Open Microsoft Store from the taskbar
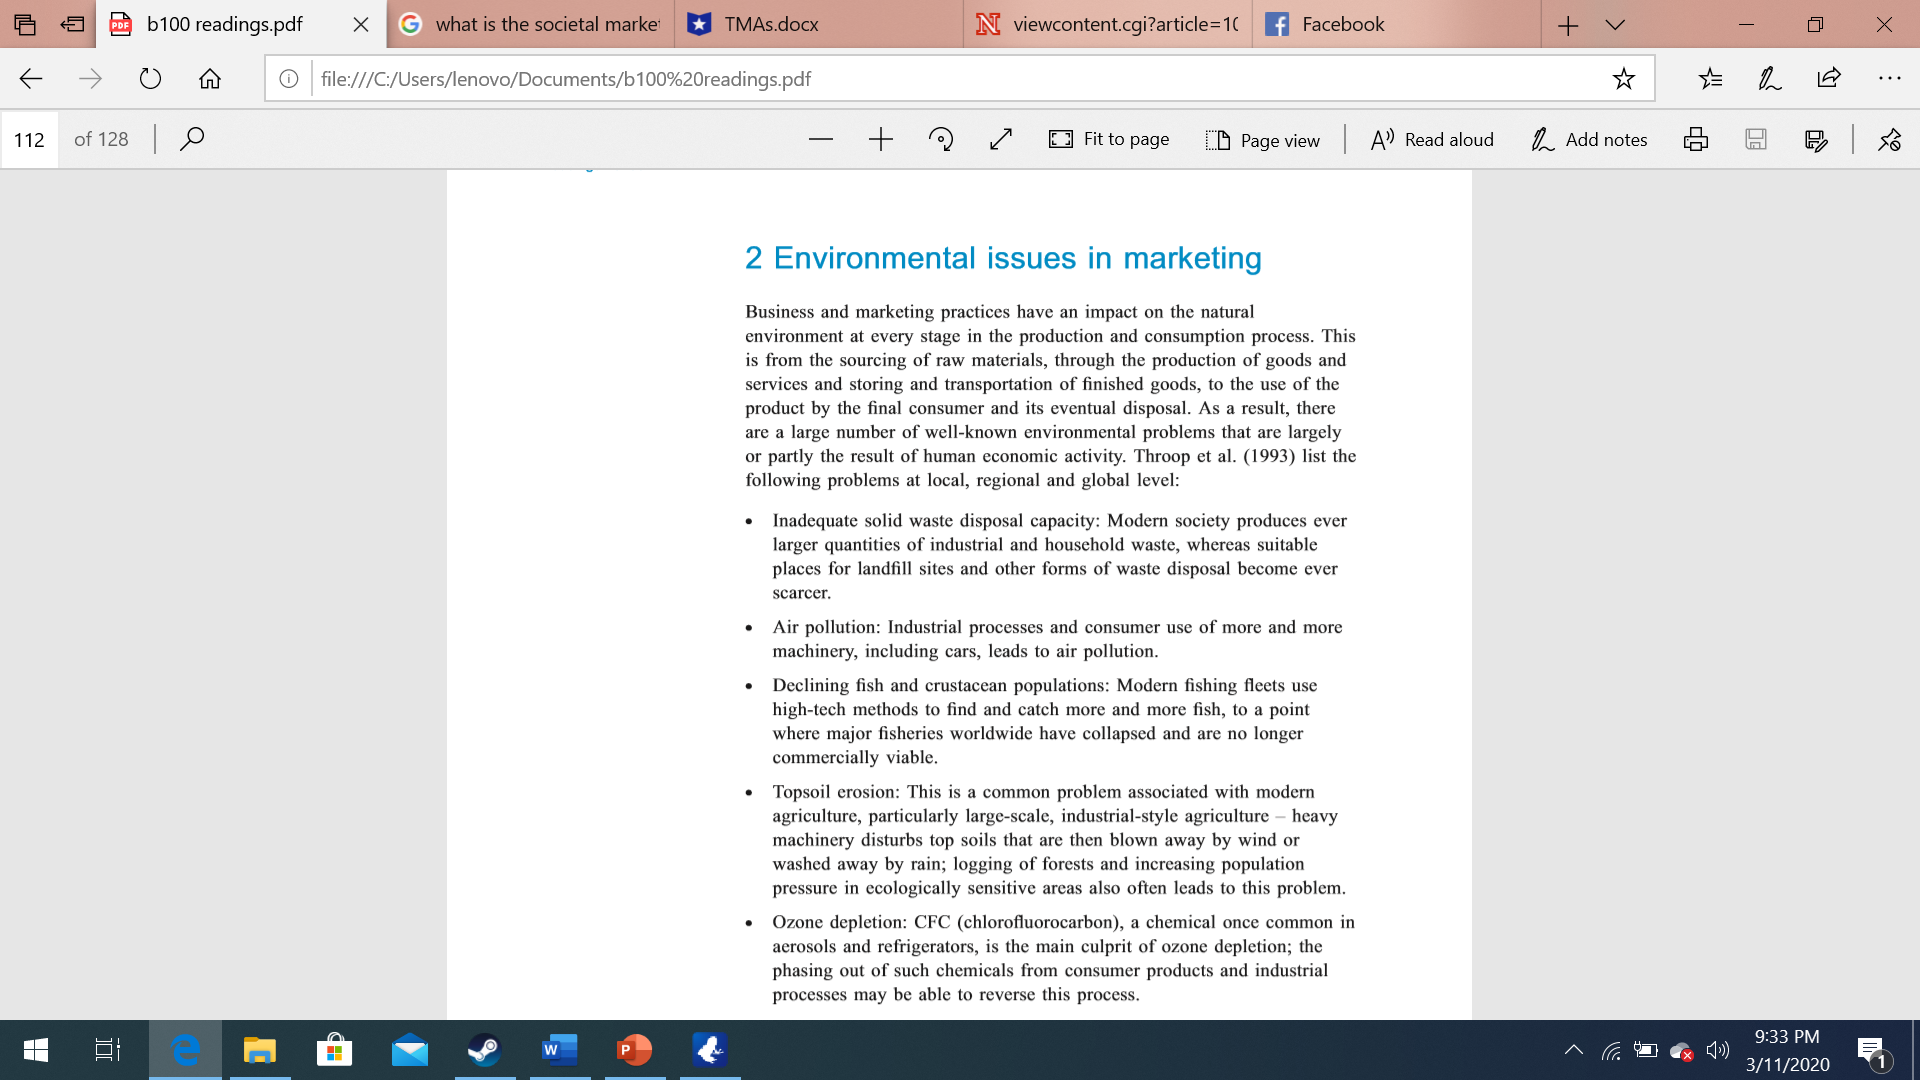This screenshot has height=1080, width=1920. pyautogui.click(x=334, y=1050)
